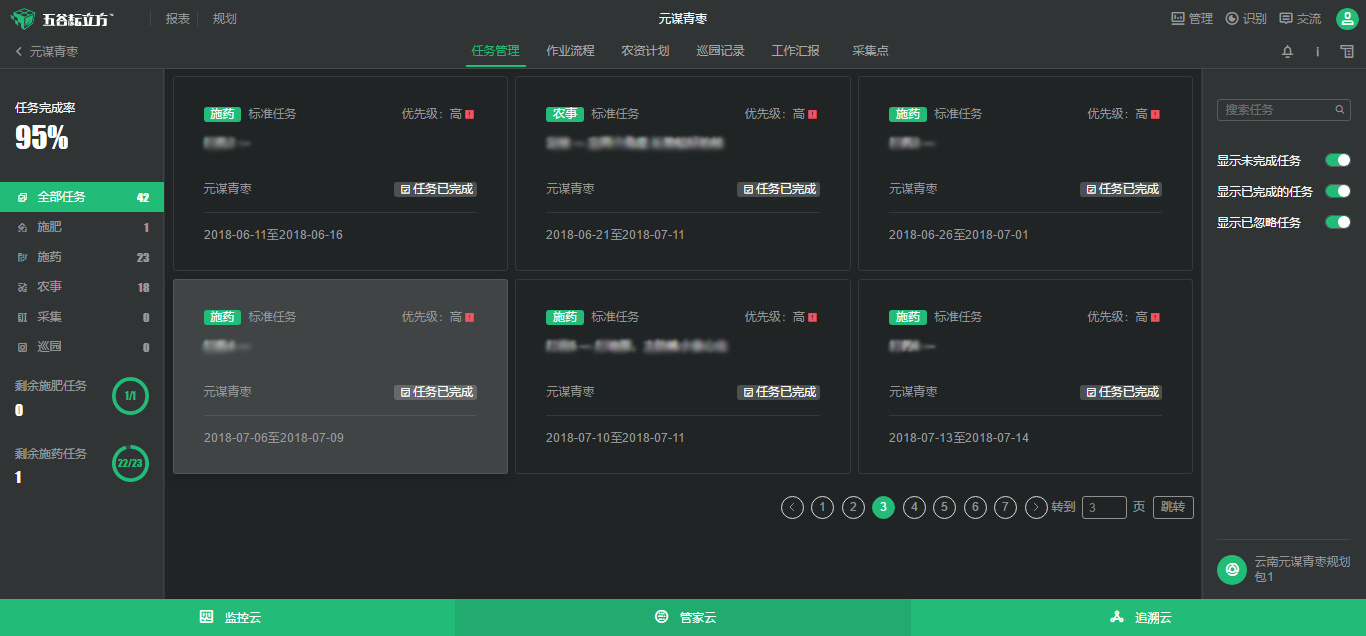Switch to the 作业流程 tab
The height and width of the screenshot is (636, 1366).
[570, 51]
